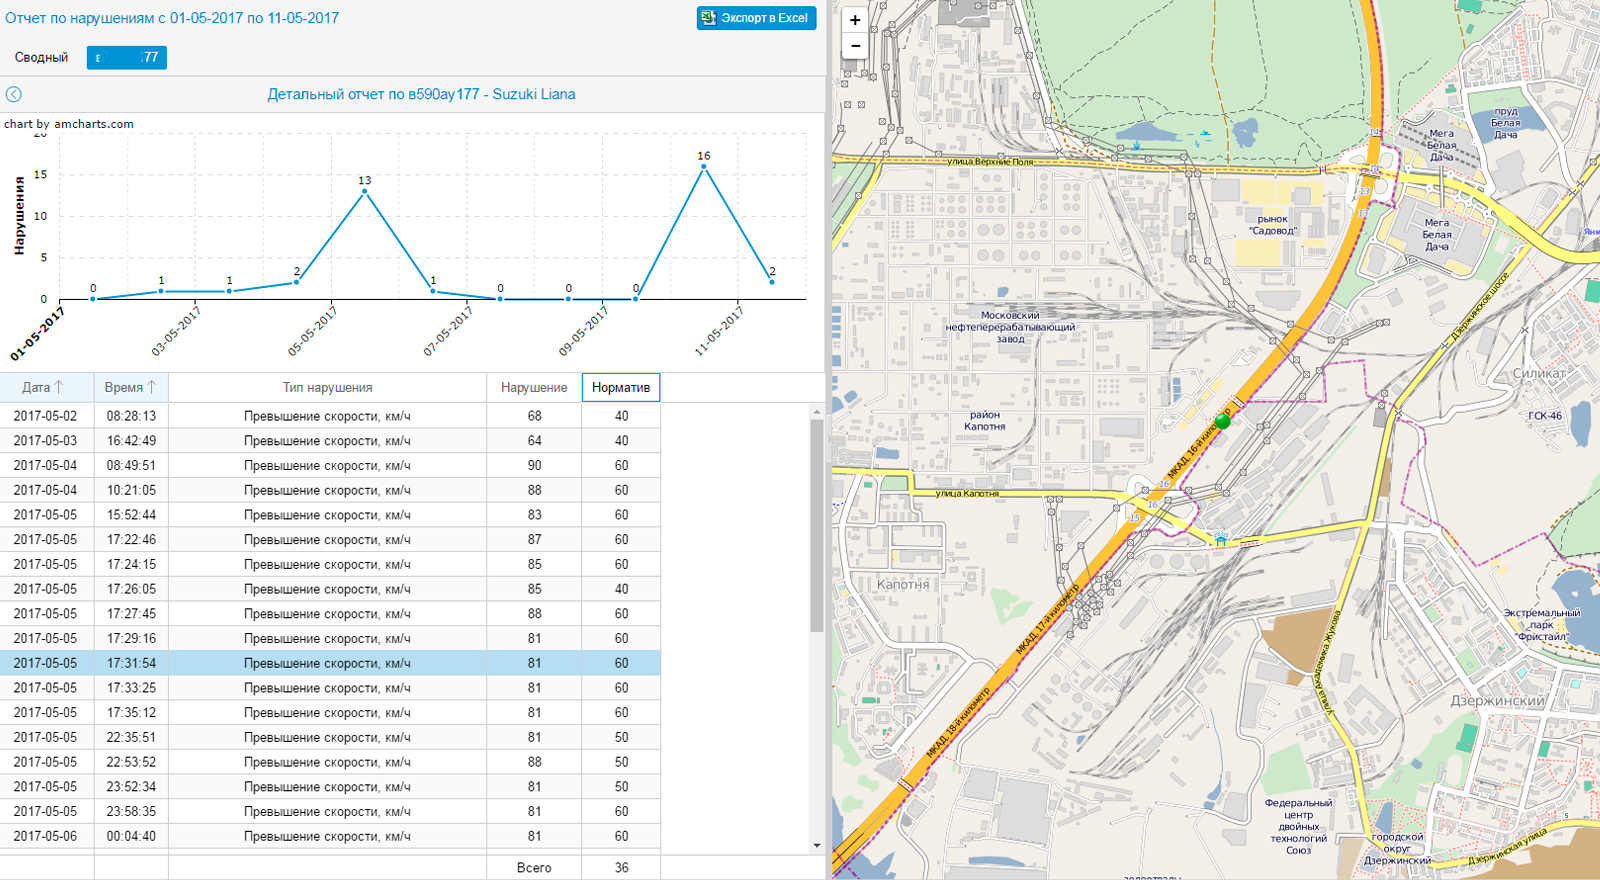This screenshot has height=880, width=1600.
Task: Click the chart point labeled 2 near 05-05-2017
Action: click(x=297, y=283)
